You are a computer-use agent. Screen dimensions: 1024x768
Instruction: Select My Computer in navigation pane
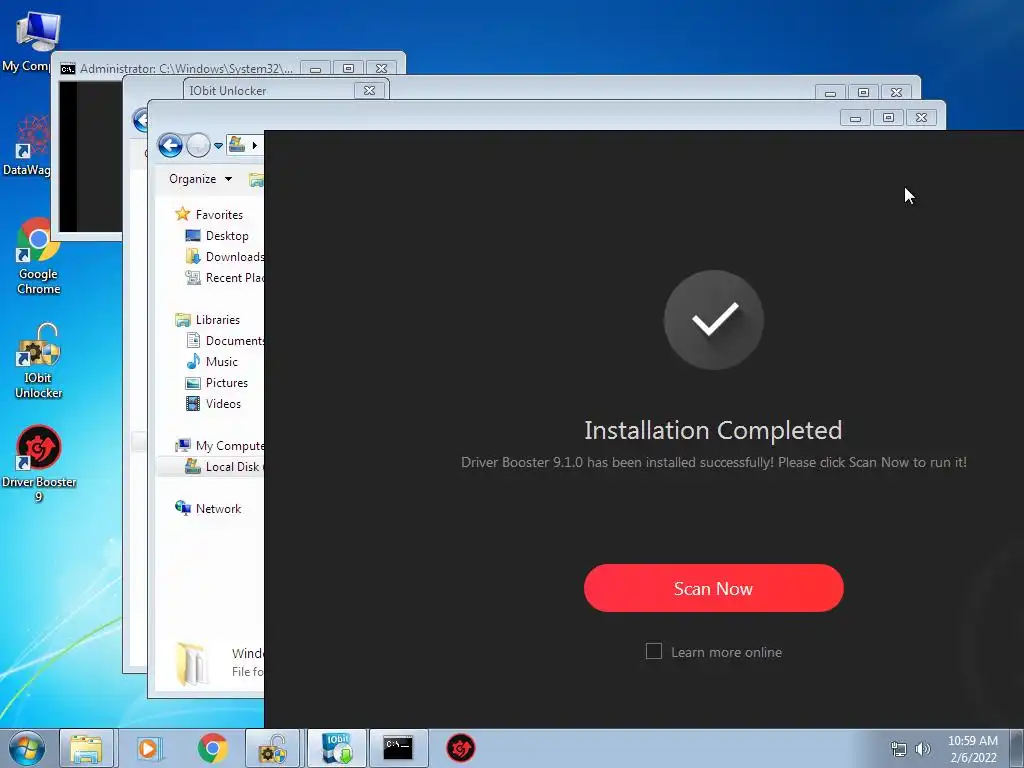click(x=219, y=445)
